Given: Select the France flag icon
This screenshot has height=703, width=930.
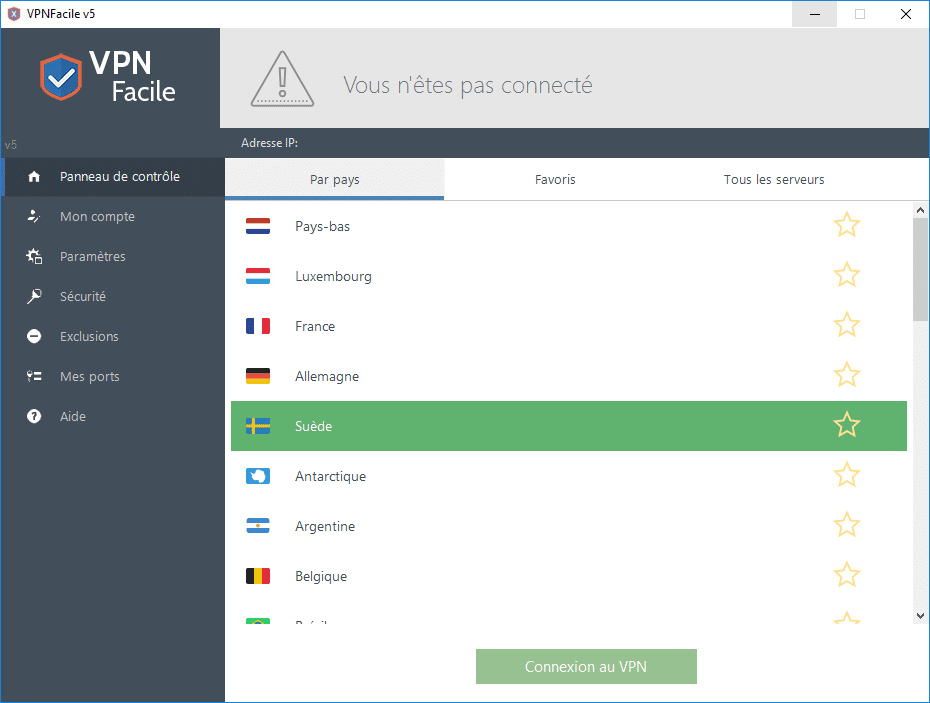Looking at the screenshot, I should [258, 325].
